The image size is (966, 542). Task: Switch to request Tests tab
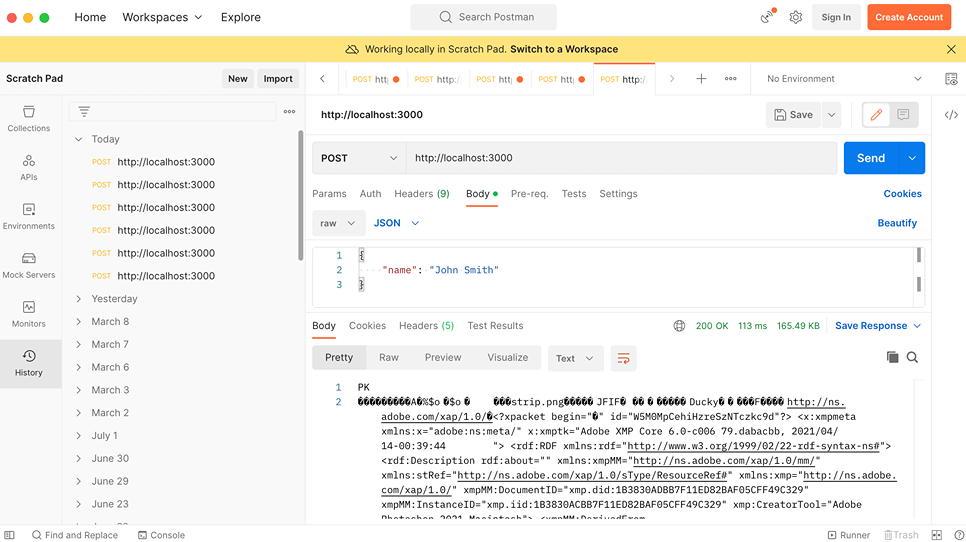[574, 193]
